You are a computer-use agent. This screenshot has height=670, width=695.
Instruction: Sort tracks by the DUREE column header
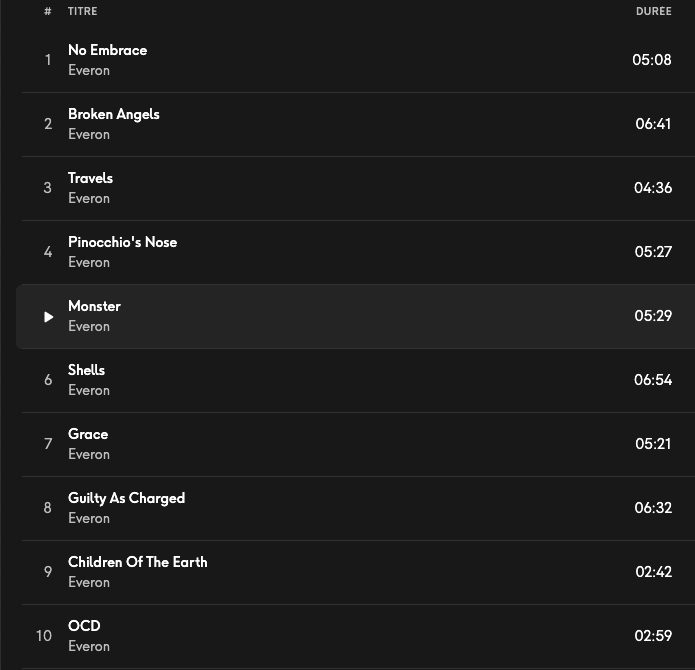pyautogui.click(x=653, y=11)
